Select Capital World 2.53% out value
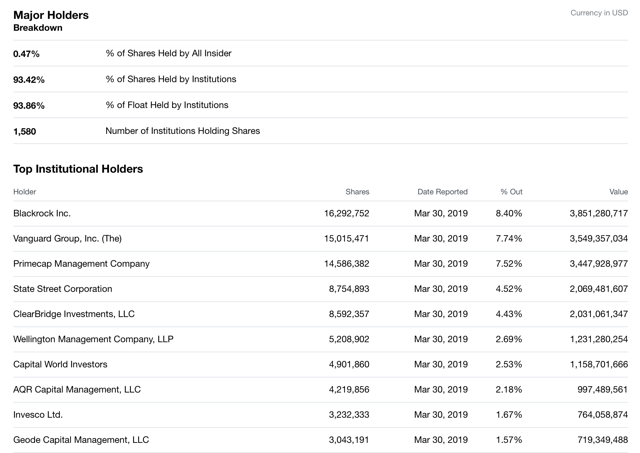Screen dimensions: 640x453 click(x=509, y=364)
